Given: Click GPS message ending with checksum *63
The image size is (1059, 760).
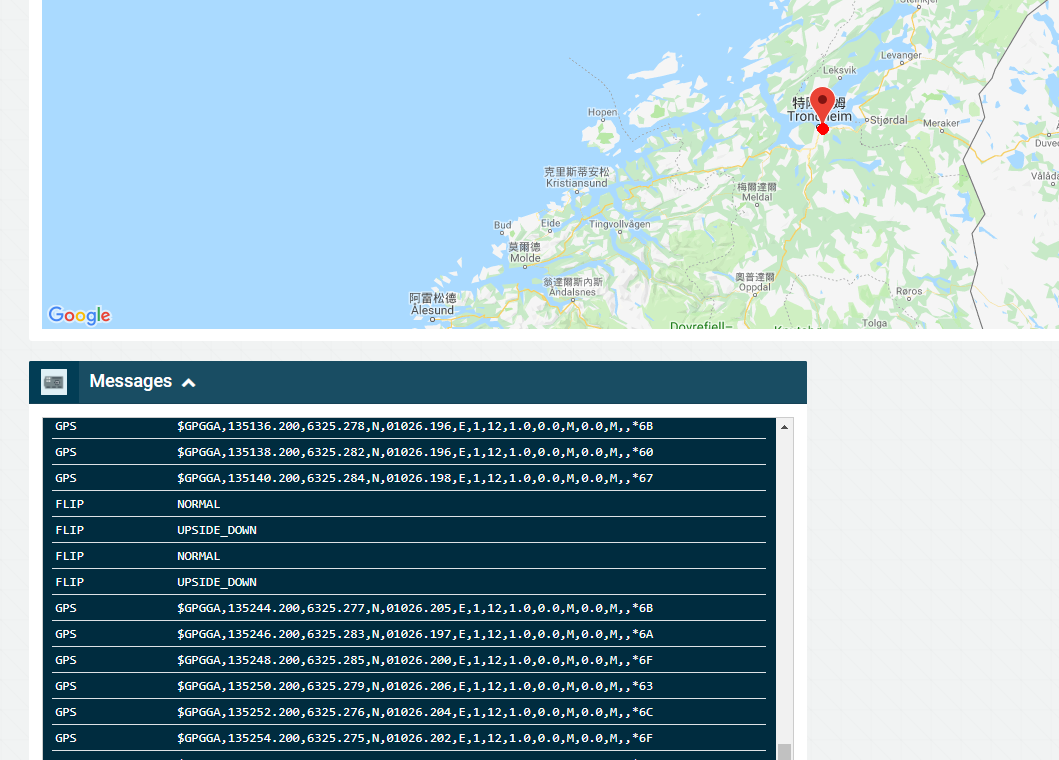Looking at the screenshot, I should pos(410,686).
